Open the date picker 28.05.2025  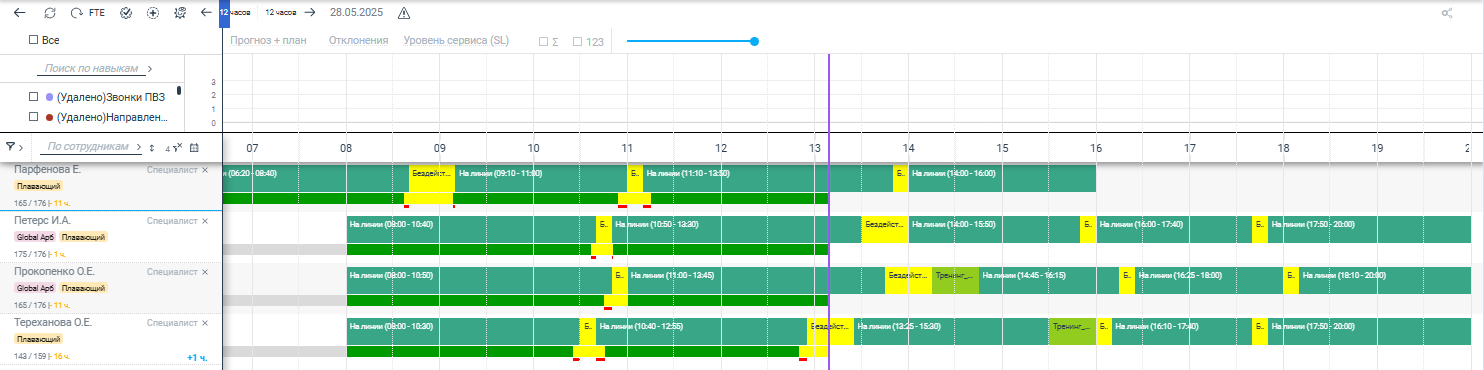358,13
